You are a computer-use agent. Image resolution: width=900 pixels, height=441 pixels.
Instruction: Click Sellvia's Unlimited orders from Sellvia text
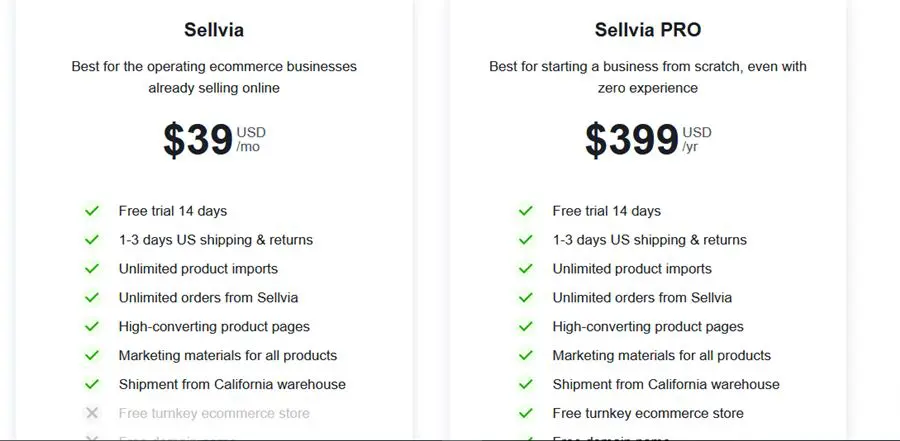point(208,298)
